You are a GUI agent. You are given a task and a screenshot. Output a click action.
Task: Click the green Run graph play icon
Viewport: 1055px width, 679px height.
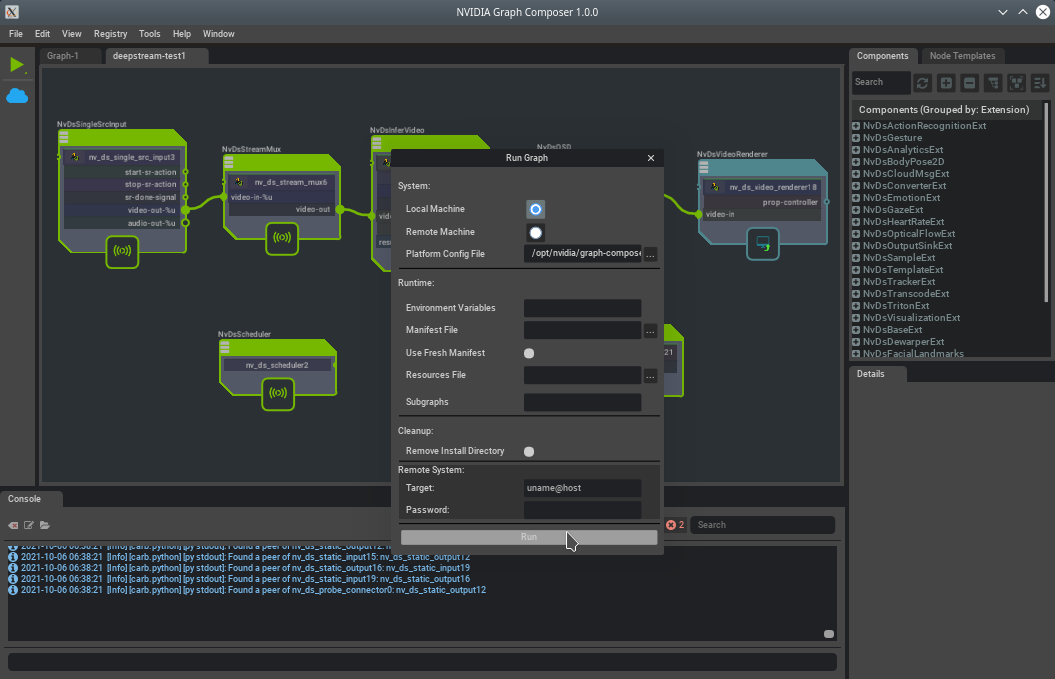[17, 65]
